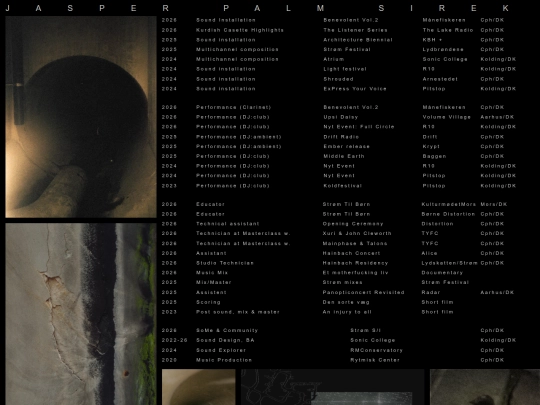Select 'Xuri & John Cleworth' entry
This screenshot has height=405, width=540.
coord(357,233)
